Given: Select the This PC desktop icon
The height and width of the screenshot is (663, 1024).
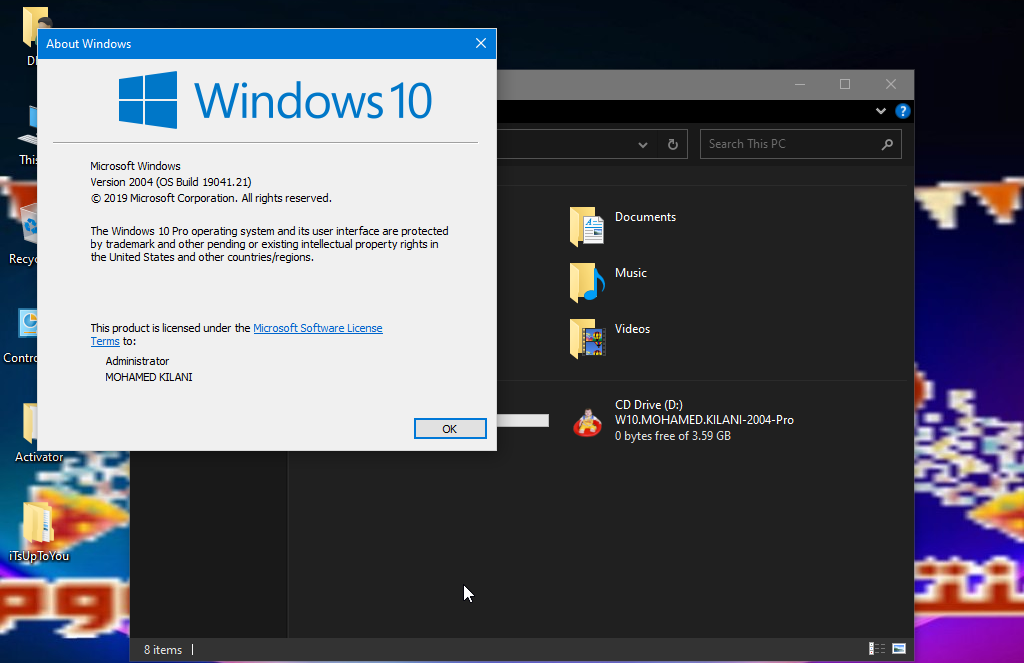Looking at the screenshot, I should (27, 136).
